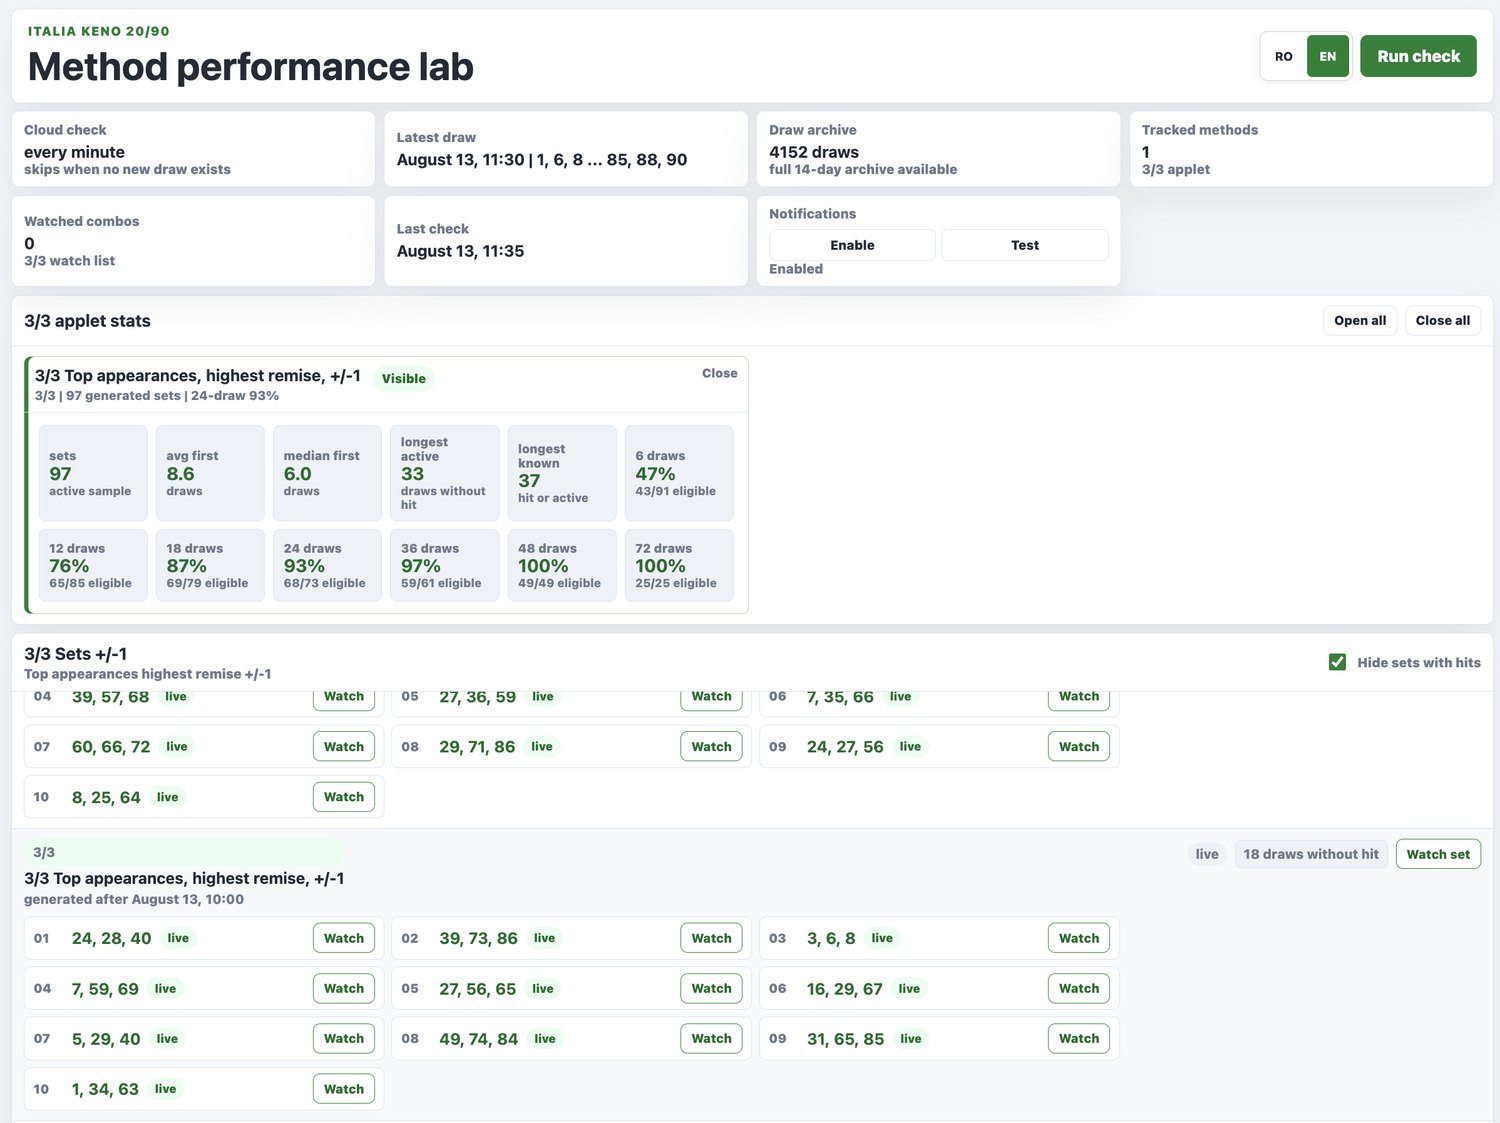This screenshot has height=1123, width=1500.
Task: Watch combo 8, 25, 64
Action: click(344, 797)
